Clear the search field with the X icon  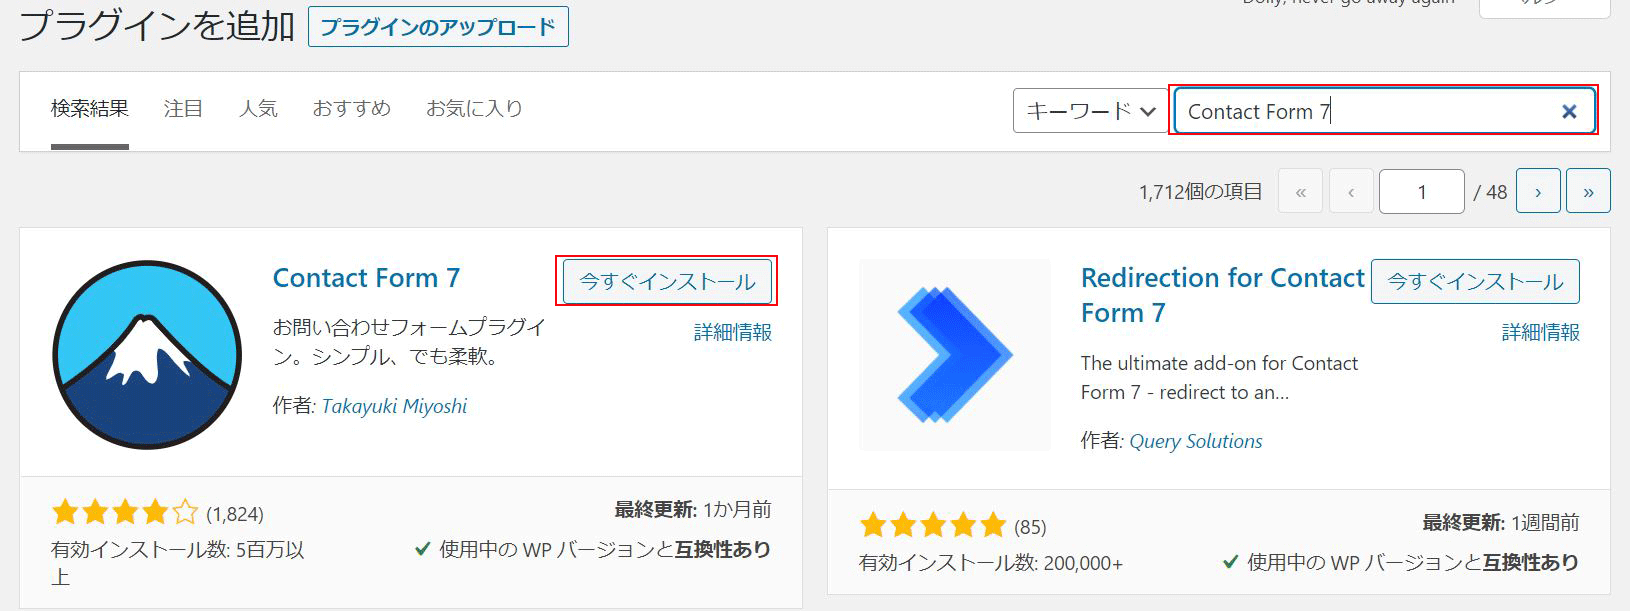pos(1569,112)
